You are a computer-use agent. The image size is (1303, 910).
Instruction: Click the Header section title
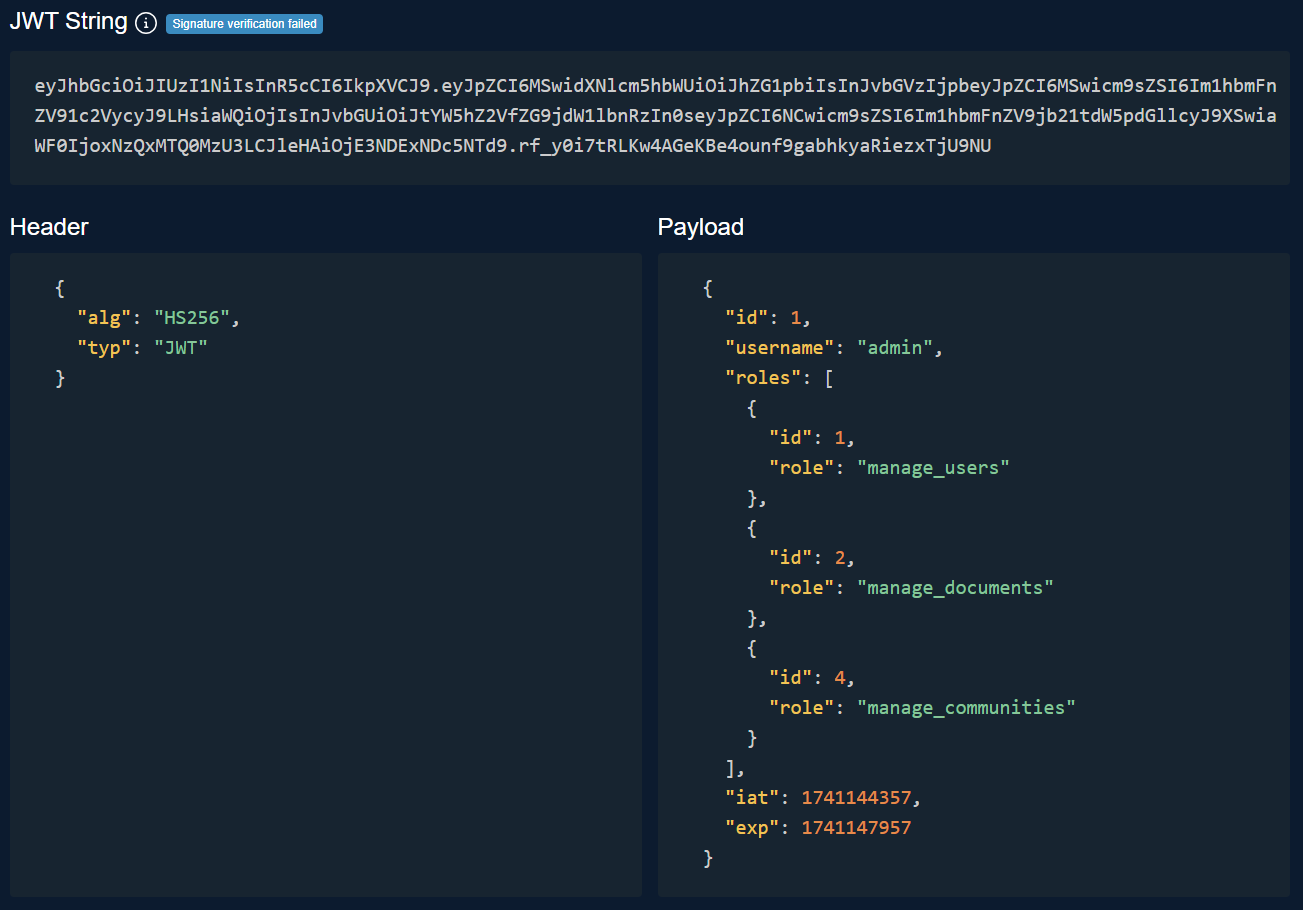coord(49,227)
